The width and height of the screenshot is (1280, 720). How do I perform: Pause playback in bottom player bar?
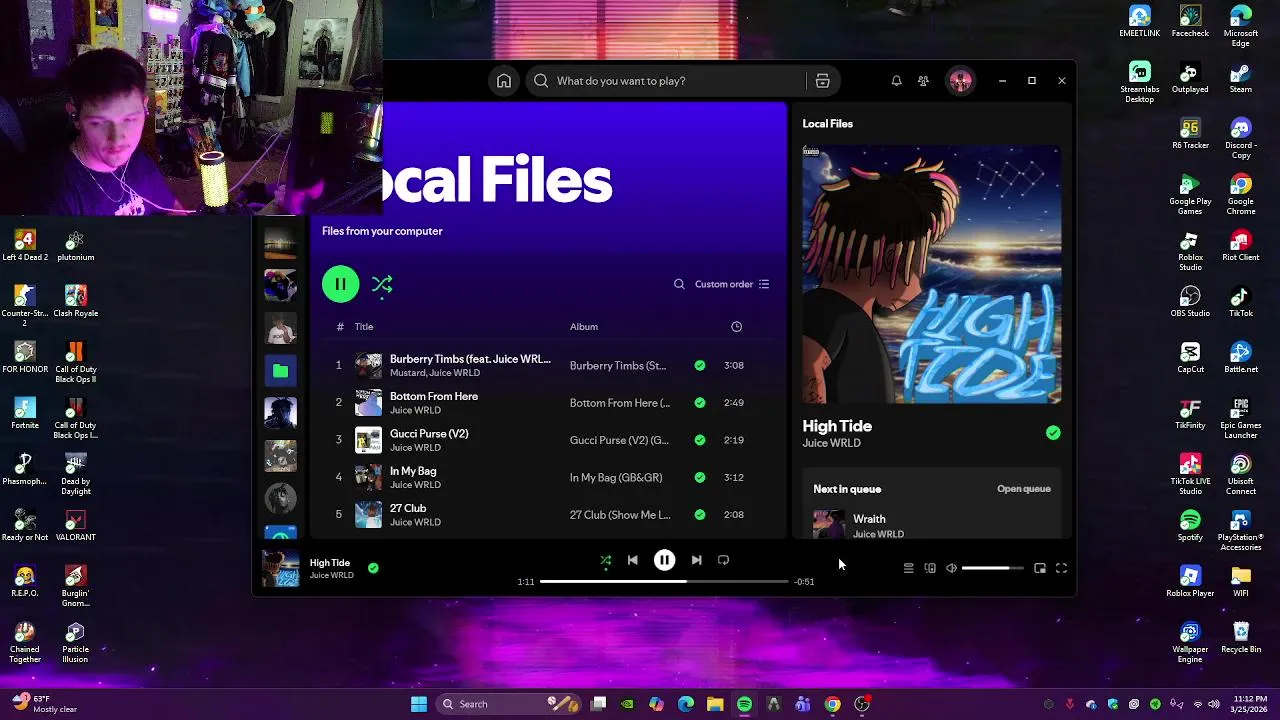[664, 560]
